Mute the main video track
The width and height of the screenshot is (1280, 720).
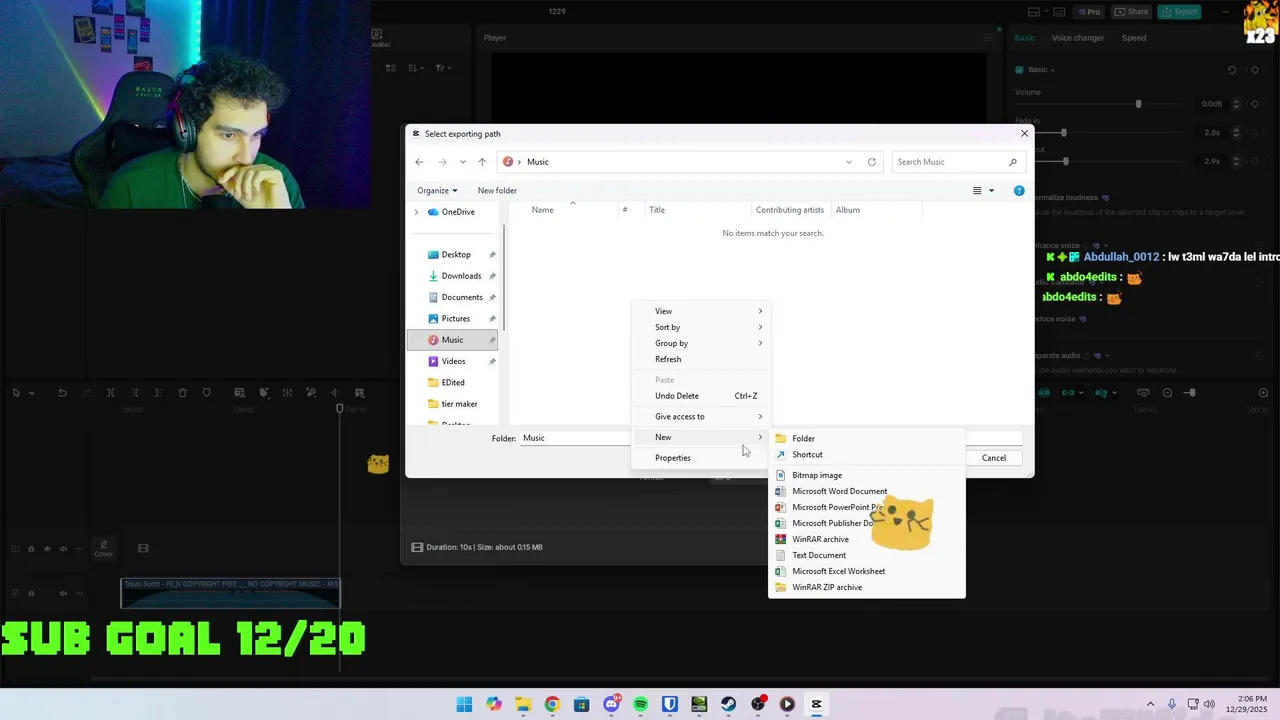tap(63, 549)
